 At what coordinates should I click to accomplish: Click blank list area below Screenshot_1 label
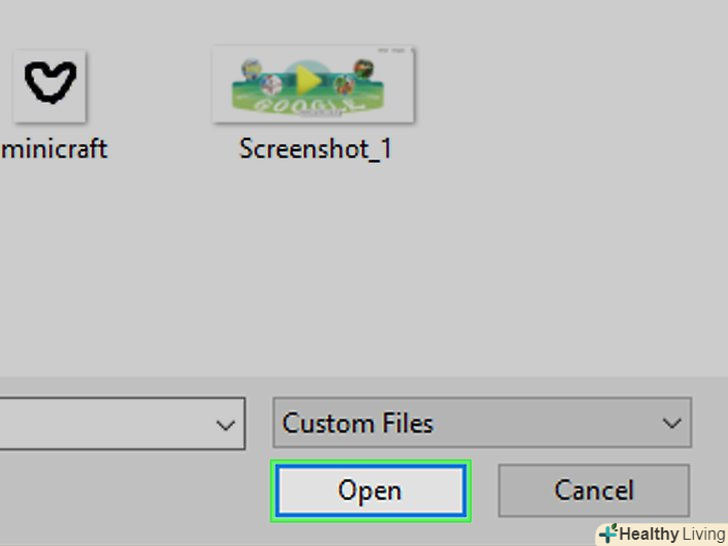click(315, 260)
